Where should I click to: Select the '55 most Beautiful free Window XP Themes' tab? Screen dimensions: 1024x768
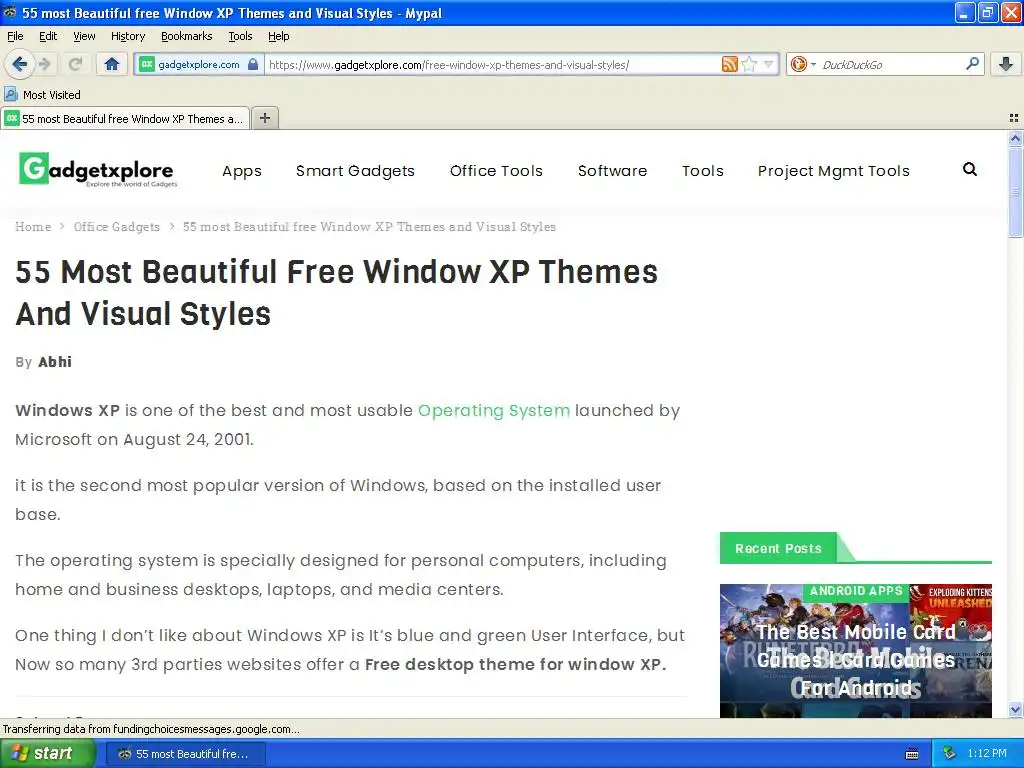click(125, 118)
